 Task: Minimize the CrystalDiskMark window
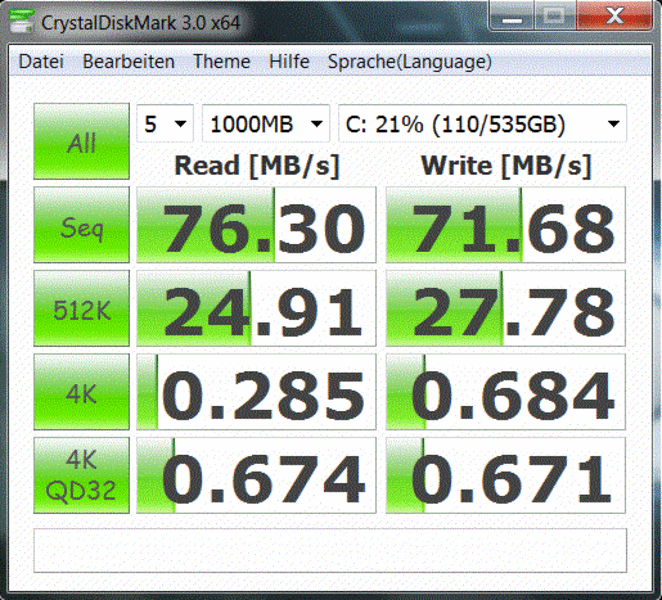pyautogui.click(x=512, y=17)
